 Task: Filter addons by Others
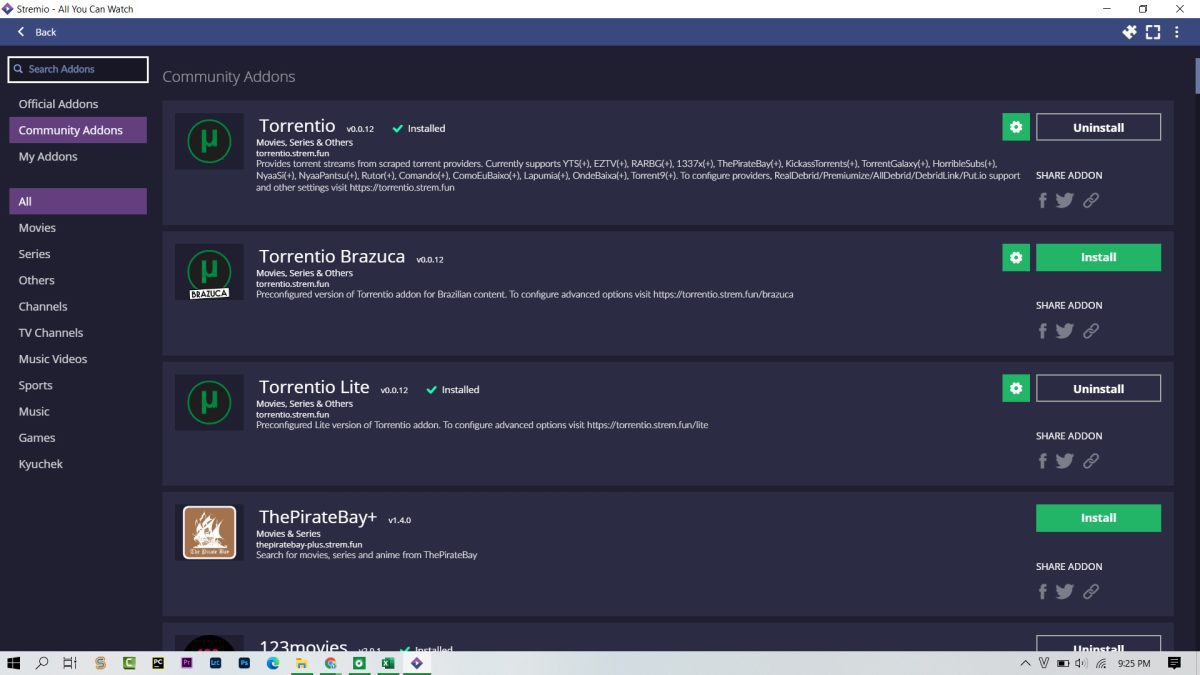[x=78, y=280]
